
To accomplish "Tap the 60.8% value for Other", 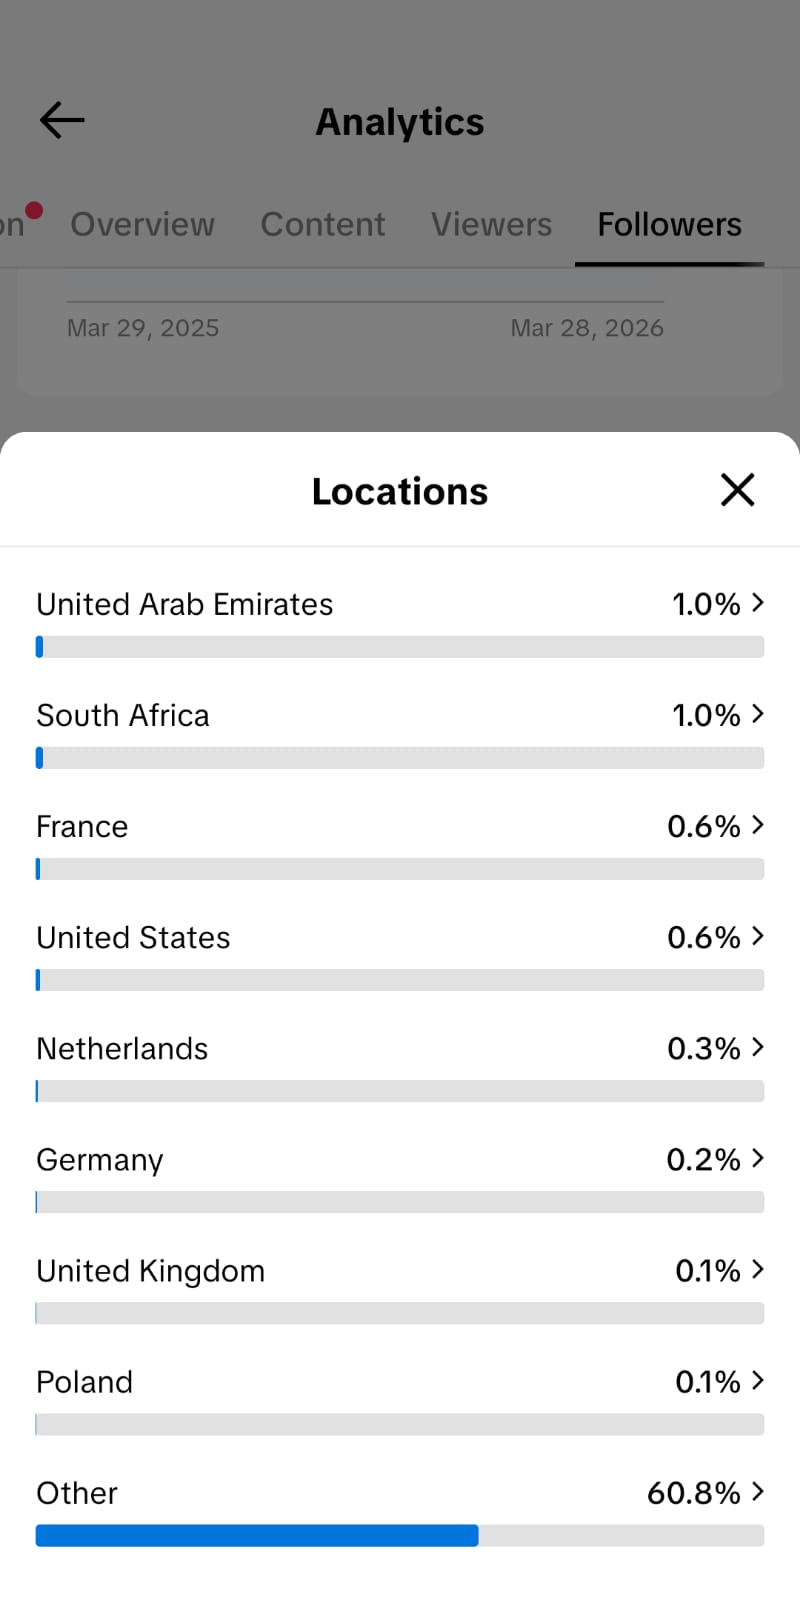I will click(x=693, y=1493).
